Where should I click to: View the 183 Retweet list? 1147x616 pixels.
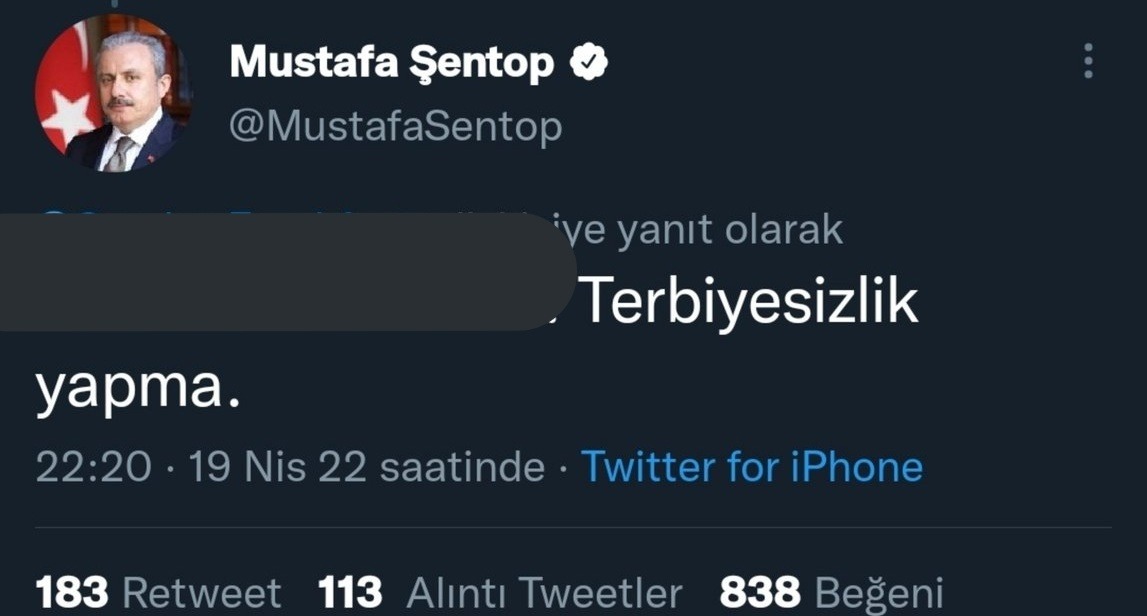pyautogui.click(x=158, y=592)
